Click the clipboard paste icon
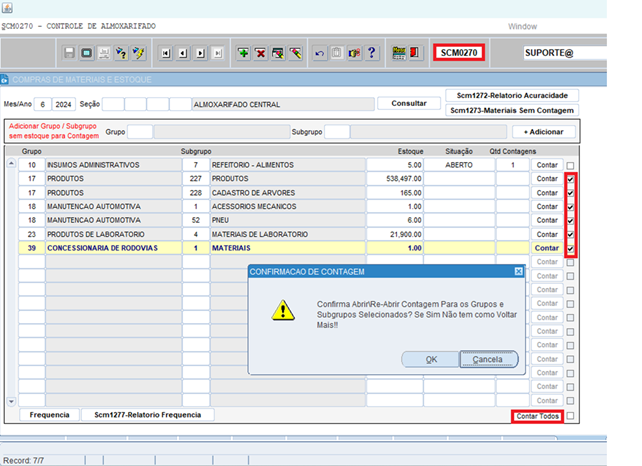Image resolution: width=642 pixels, height=466 pixels. point(337,53)
